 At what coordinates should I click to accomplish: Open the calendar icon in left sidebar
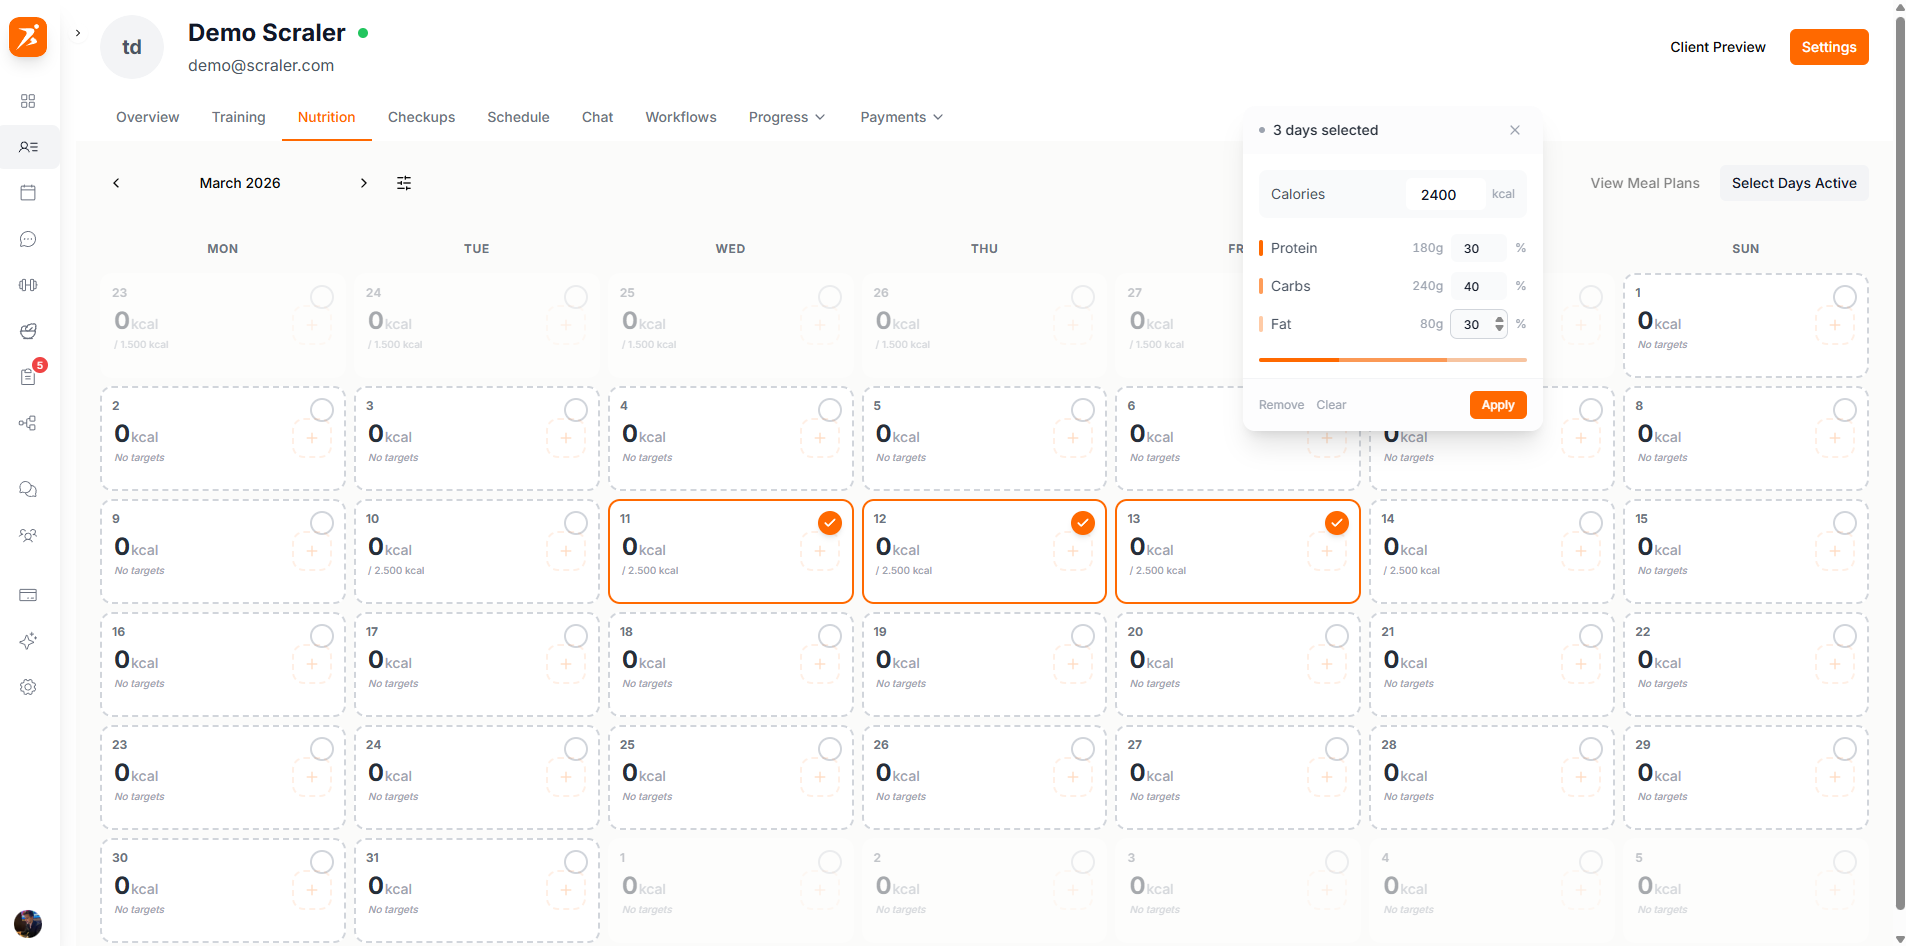pyautogui.click(x=28, y=193)
